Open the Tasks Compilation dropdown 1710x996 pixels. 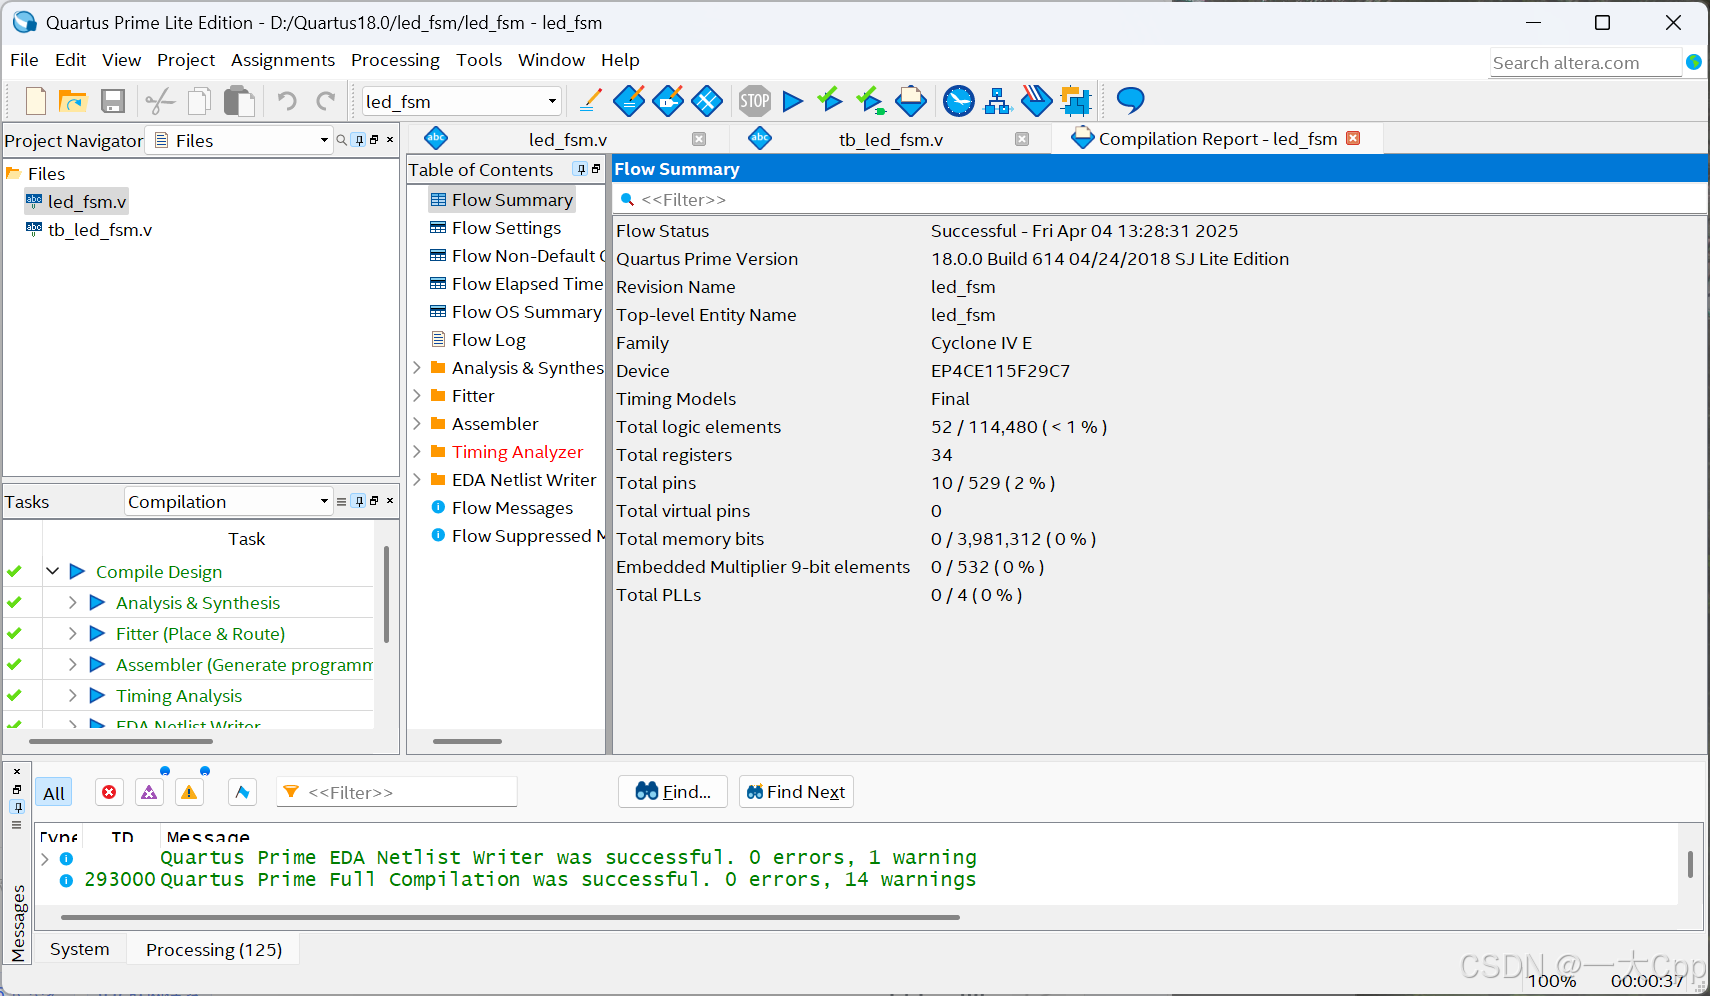point(324,501)
